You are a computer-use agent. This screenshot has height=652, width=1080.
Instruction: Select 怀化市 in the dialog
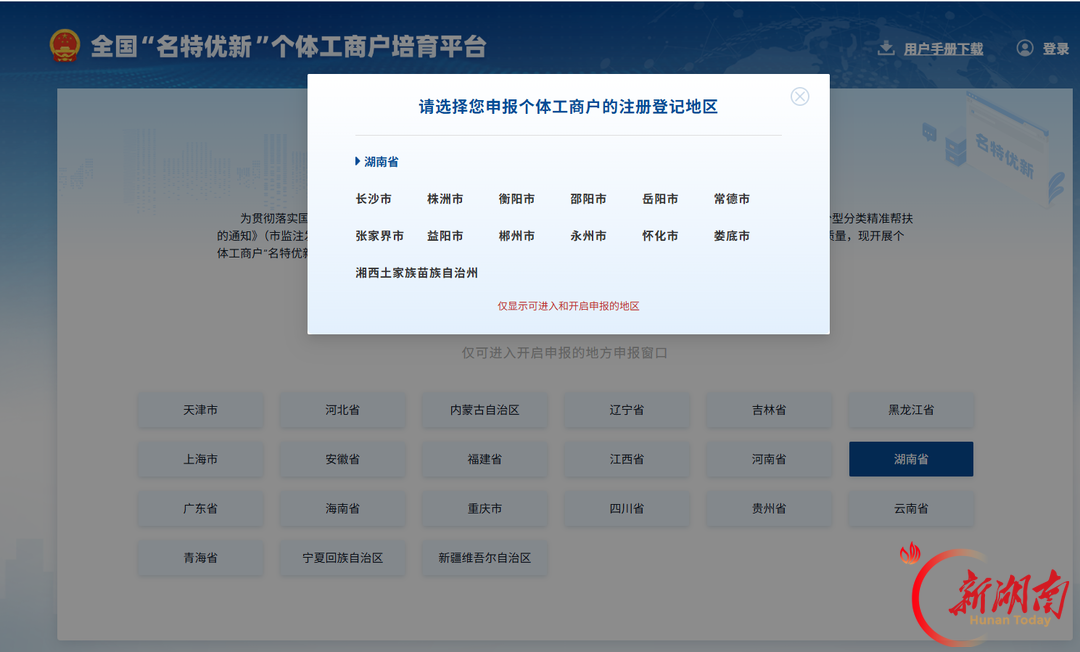click(660, 236)
